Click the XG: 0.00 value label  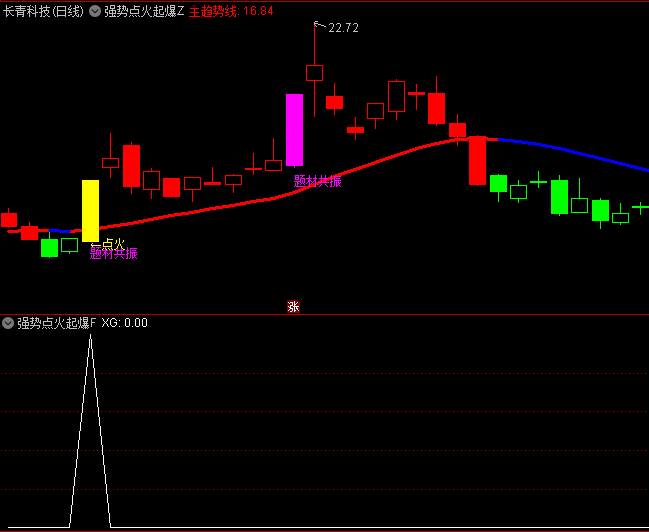[125, 323]
